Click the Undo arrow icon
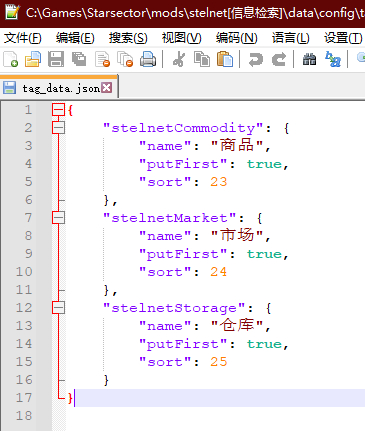 click(256, 59)
